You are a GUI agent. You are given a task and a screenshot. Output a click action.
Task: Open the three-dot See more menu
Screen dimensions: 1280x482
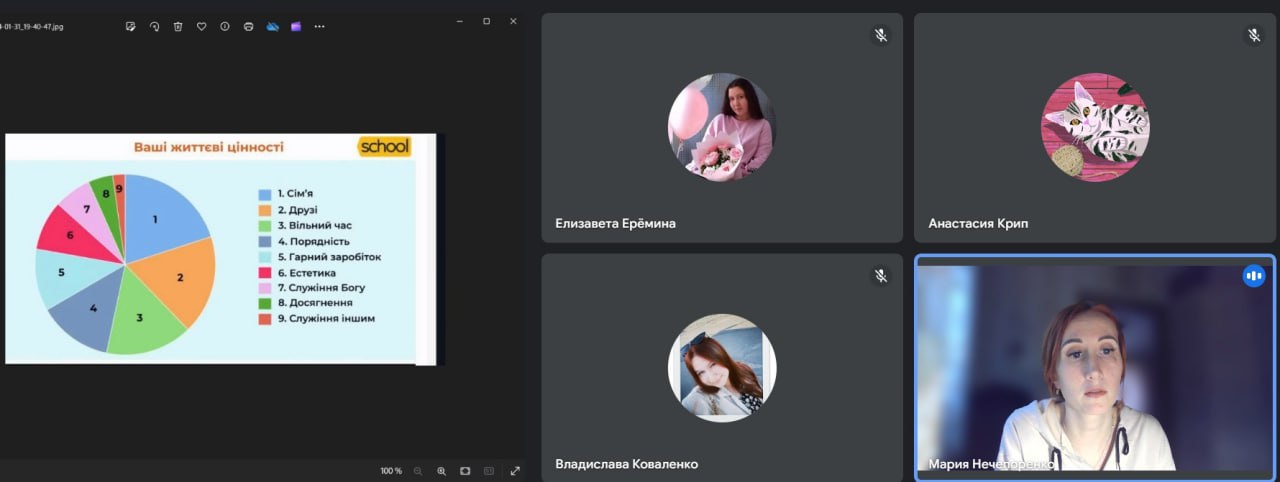(320, 26)
